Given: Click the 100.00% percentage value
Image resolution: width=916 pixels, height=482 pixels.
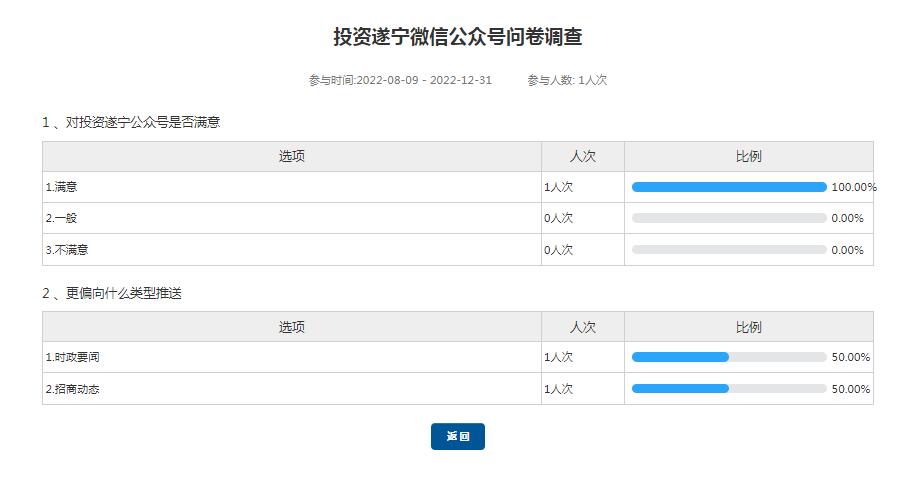Looking at the screenshot, I should [x=853, y=187].
